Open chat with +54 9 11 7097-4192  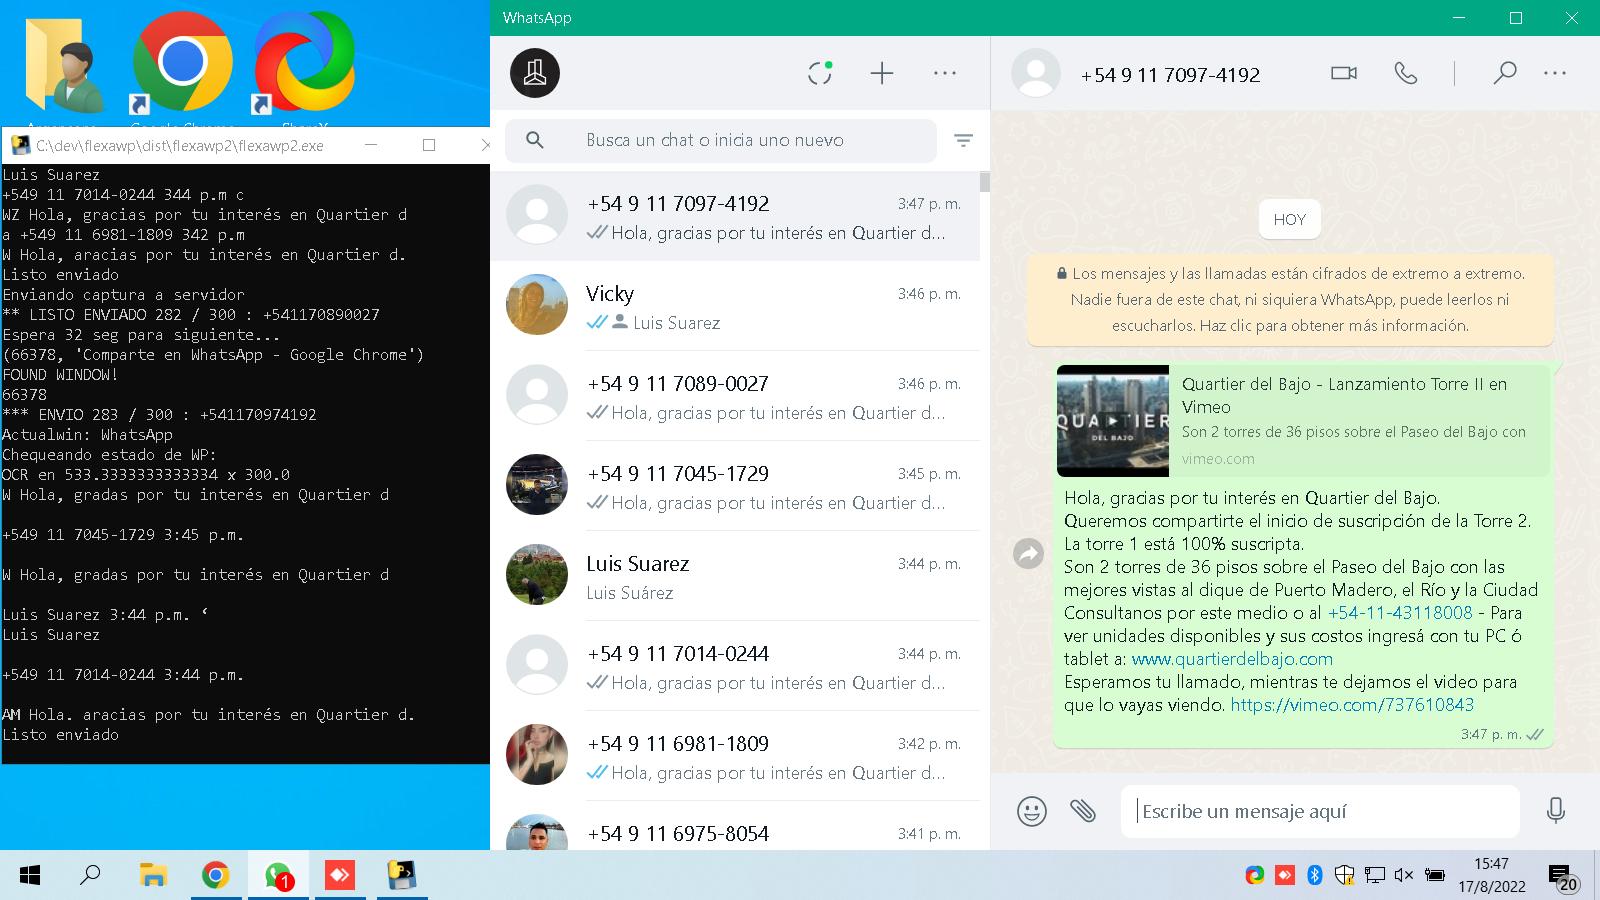click(x=735, y=216)
